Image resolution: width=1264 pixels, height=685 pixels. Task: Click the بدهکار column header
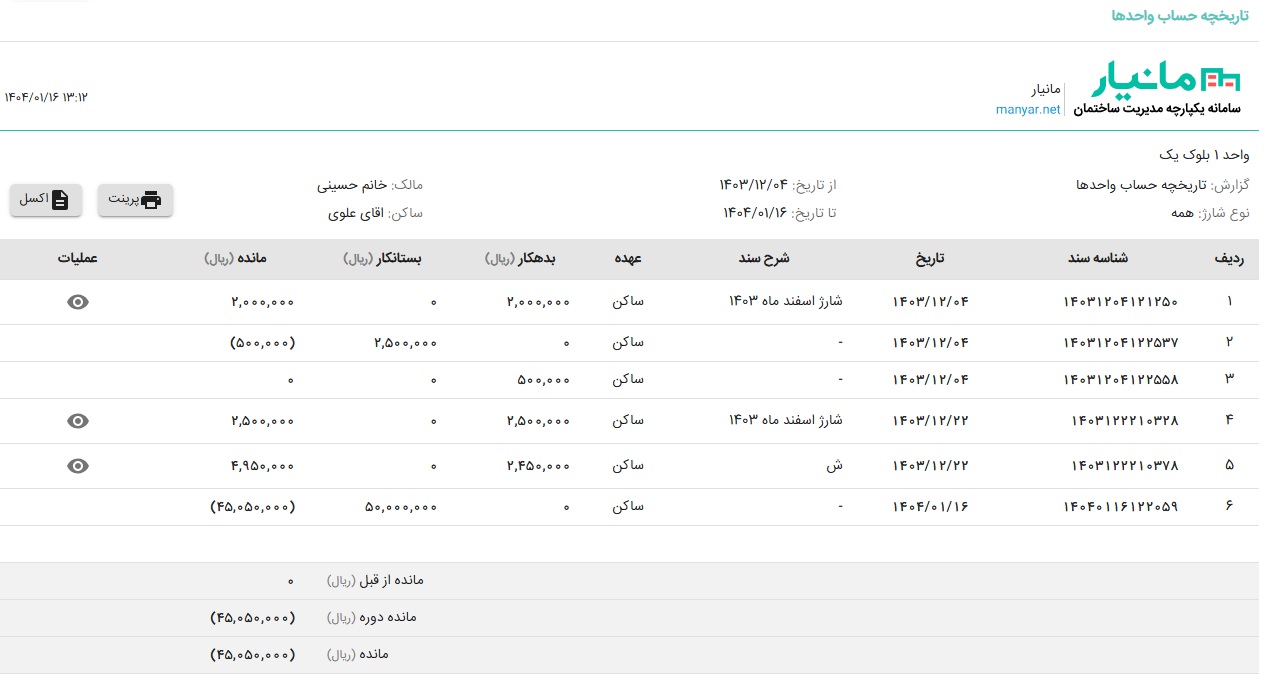520,258
